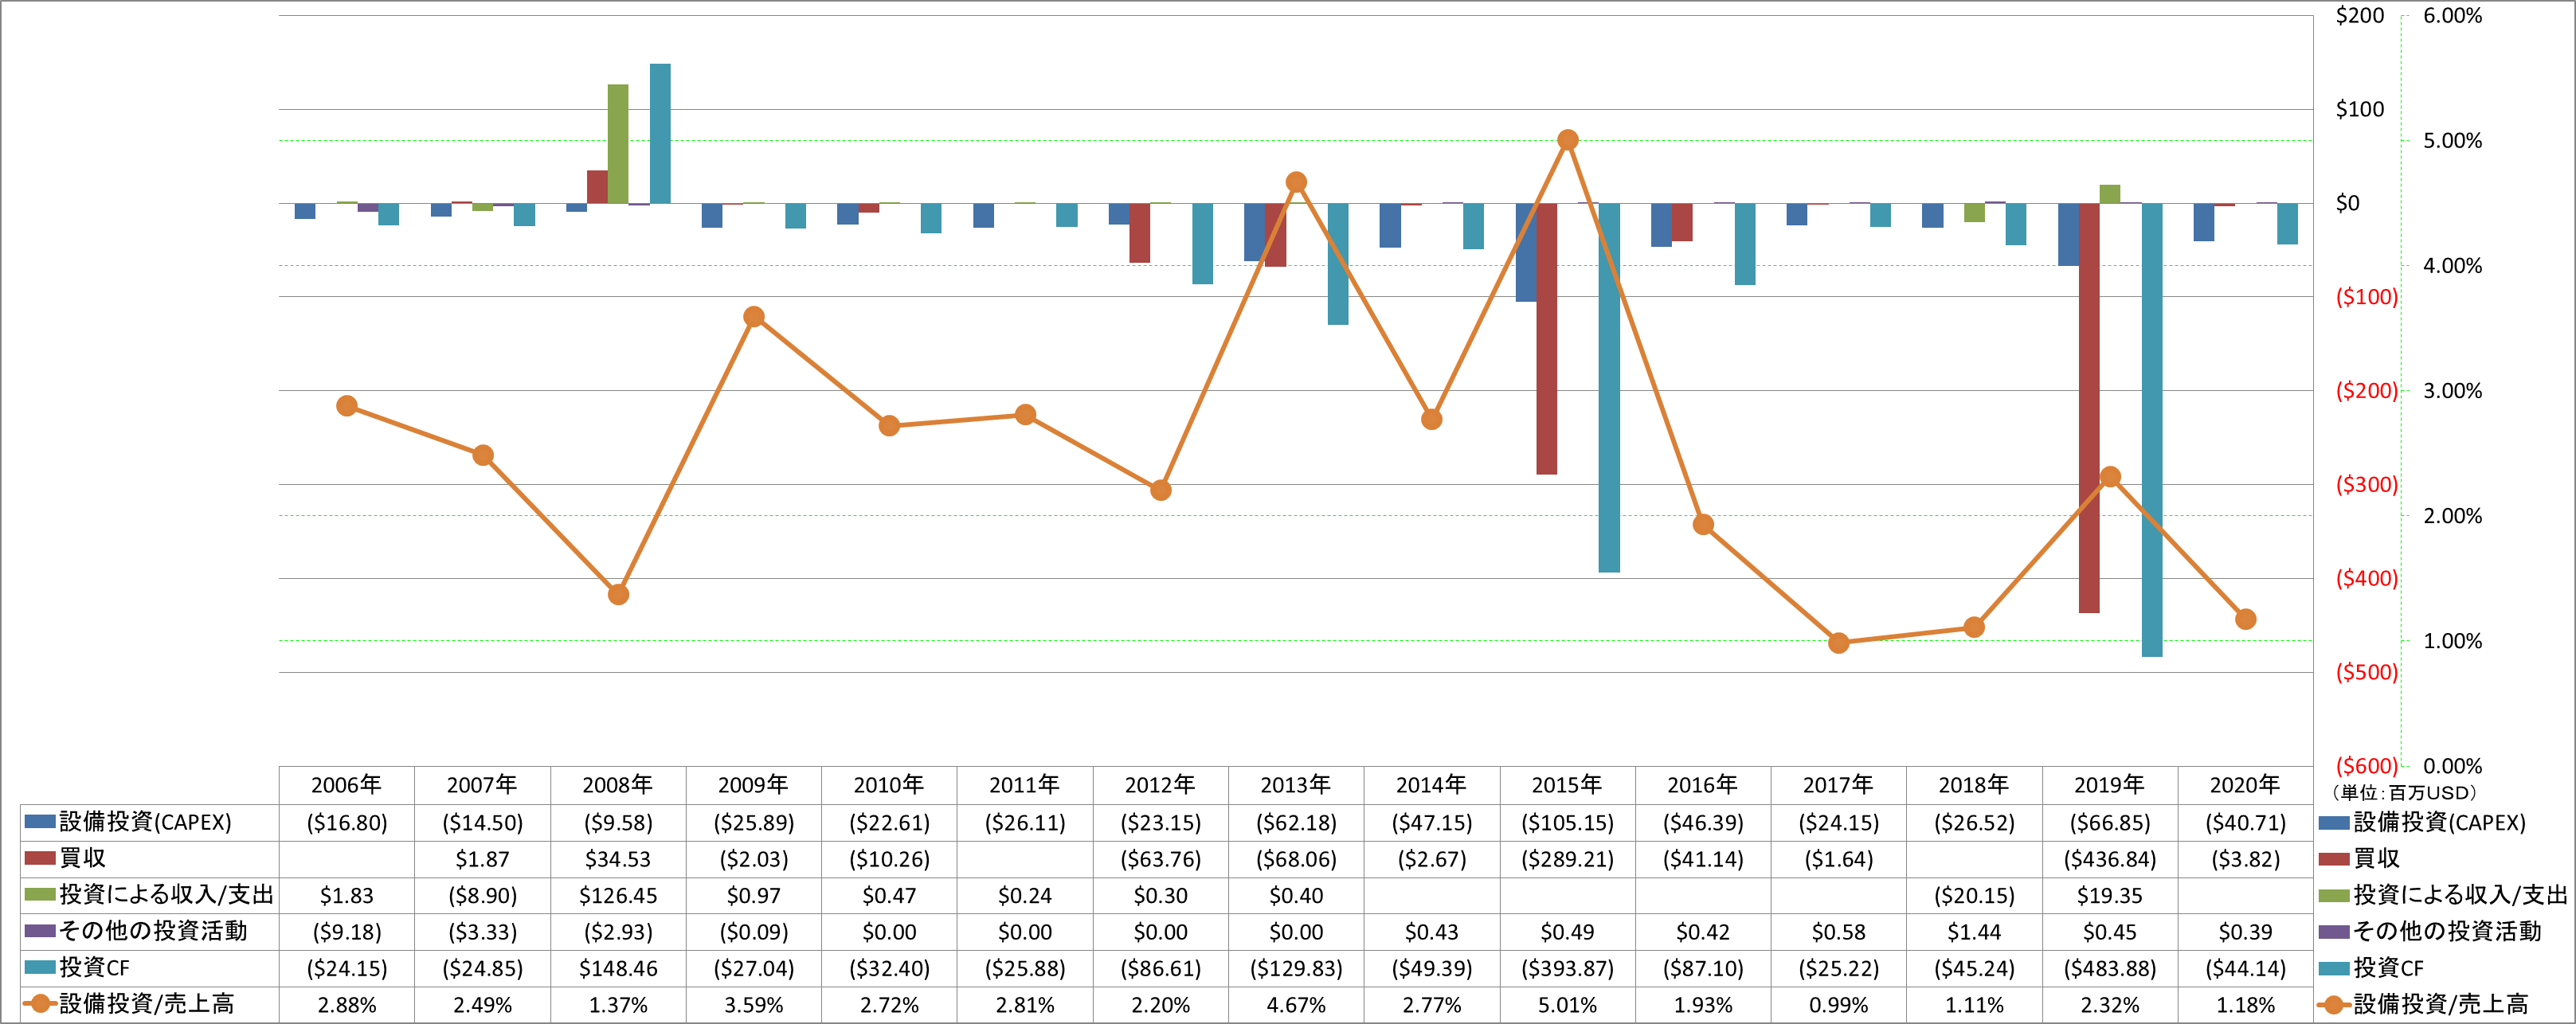Select the investment income cell $126.45
This screenshot has height=1024, width=2576.
coord(618,896)
